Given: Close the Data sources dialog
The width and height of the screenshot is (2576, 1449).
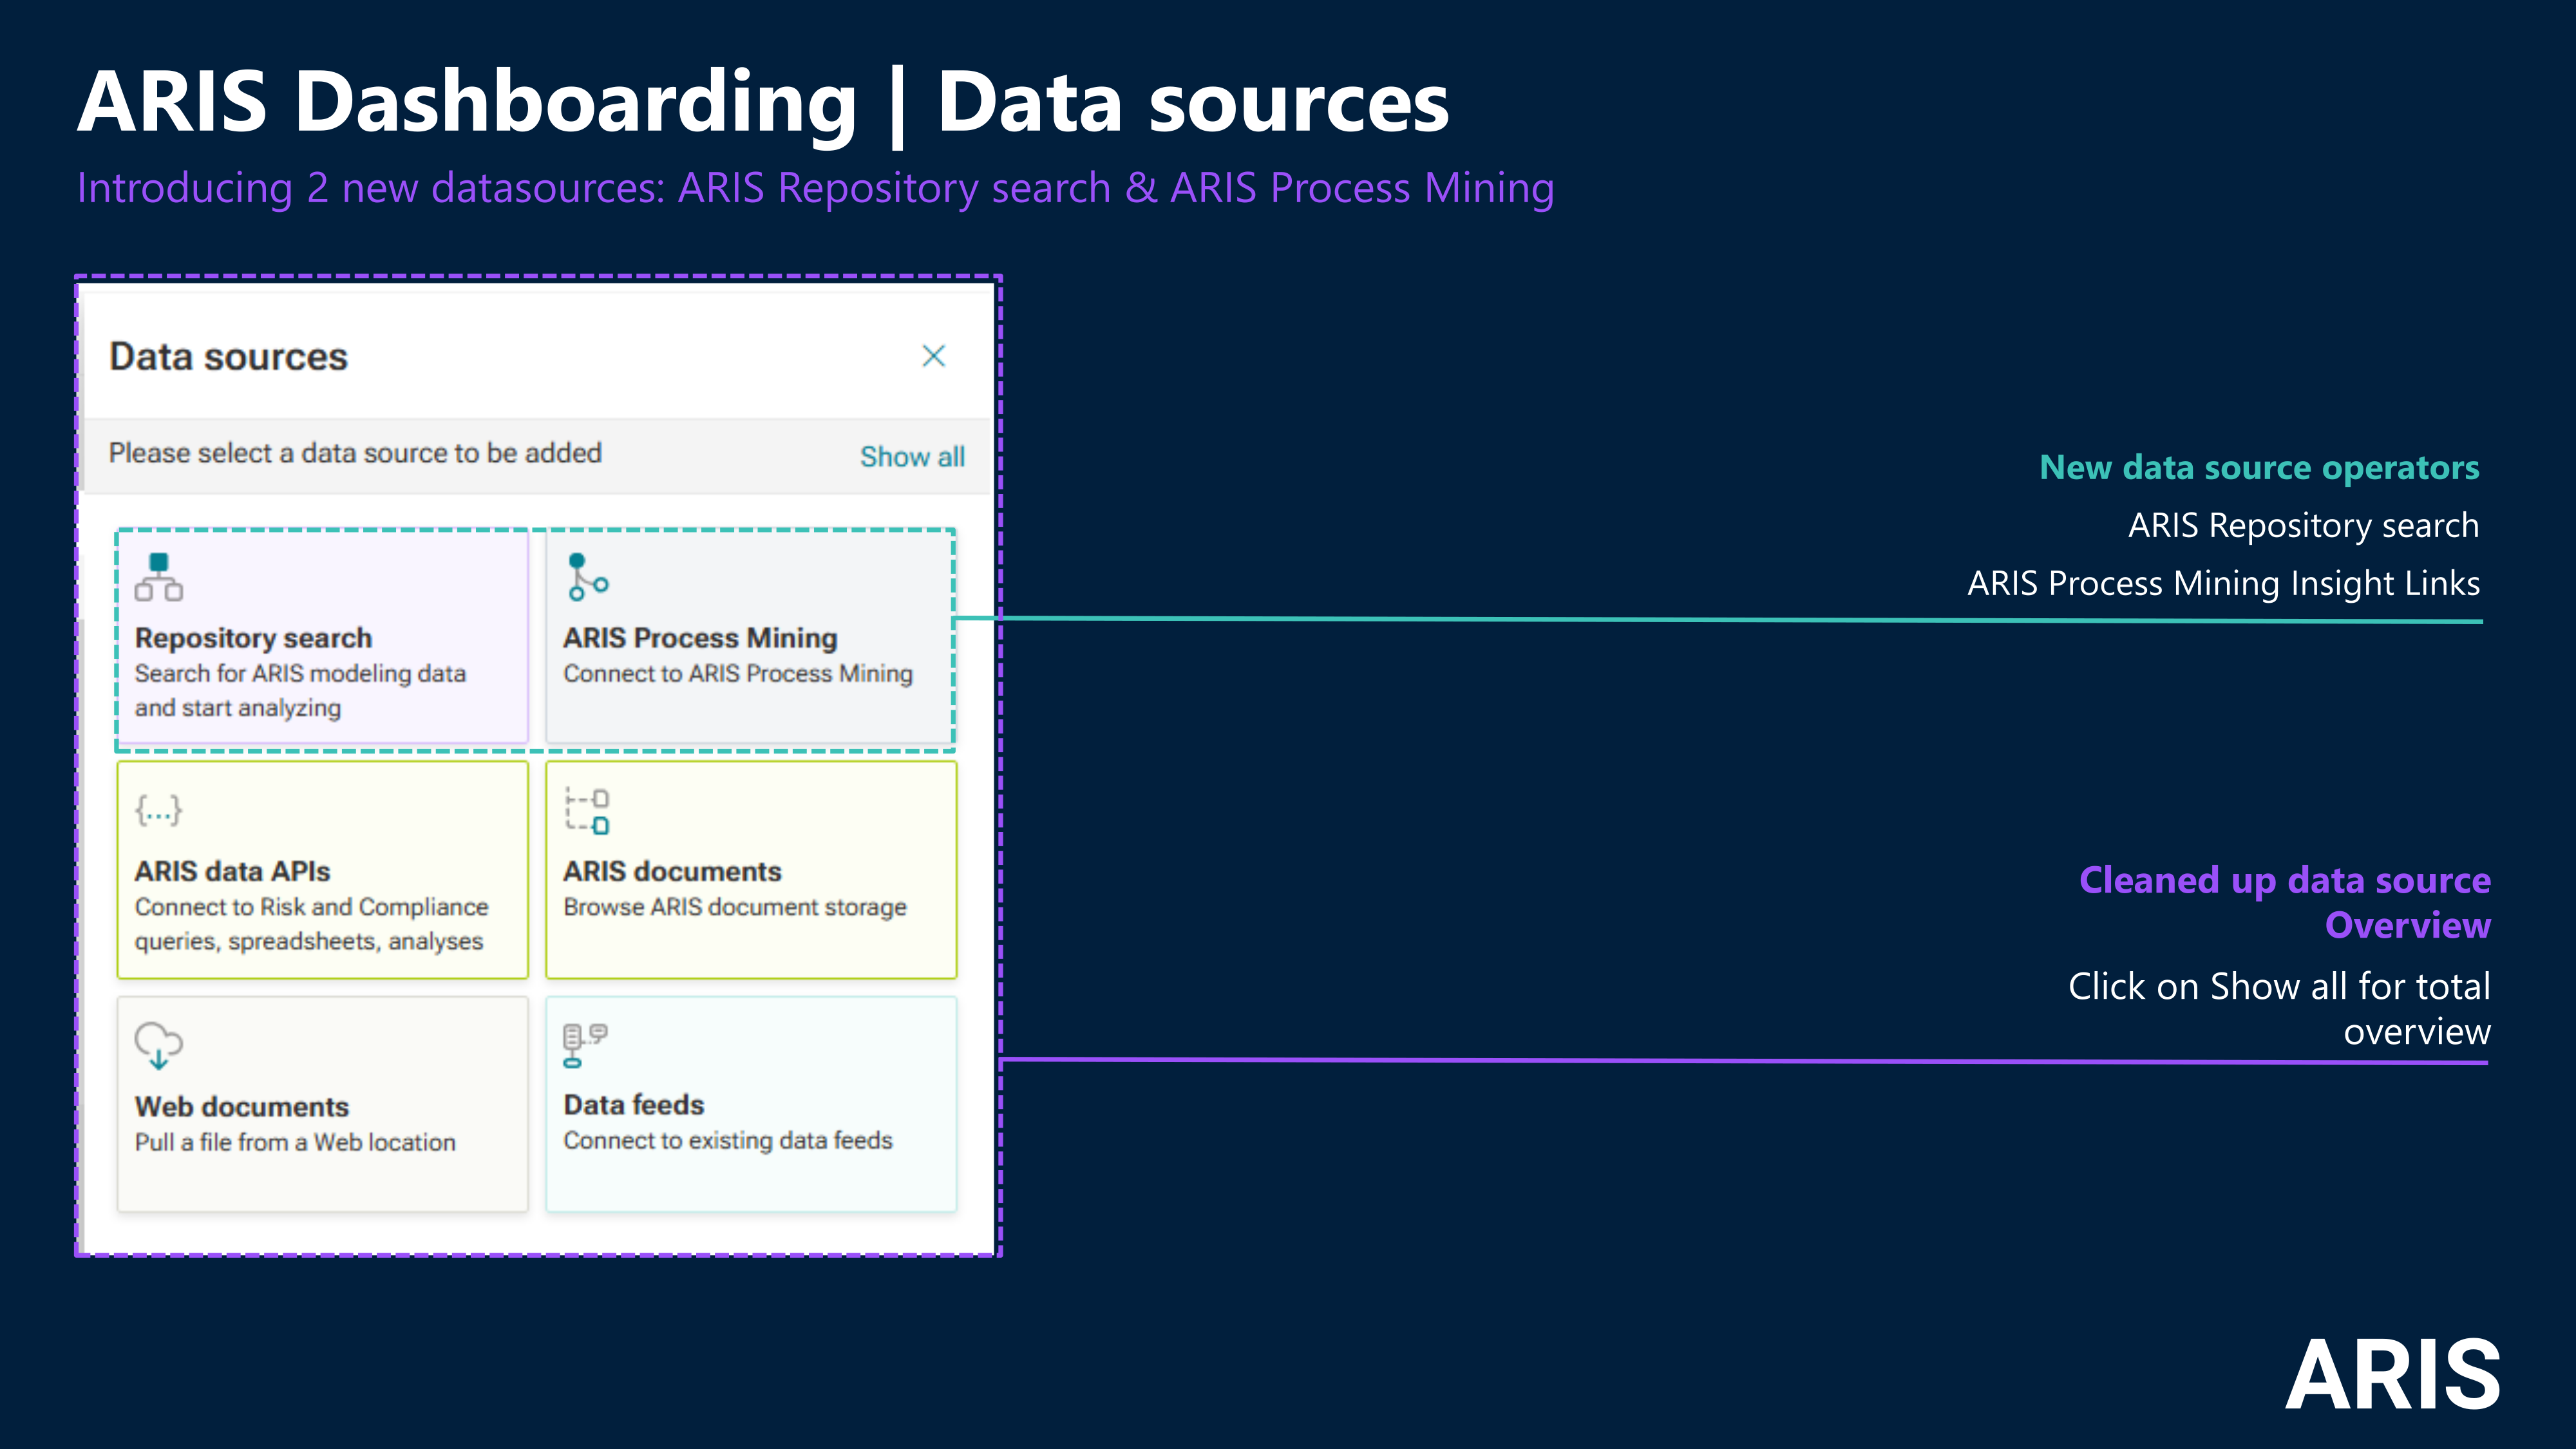Looking at the screenshot, I should click(x=933, y=356).
